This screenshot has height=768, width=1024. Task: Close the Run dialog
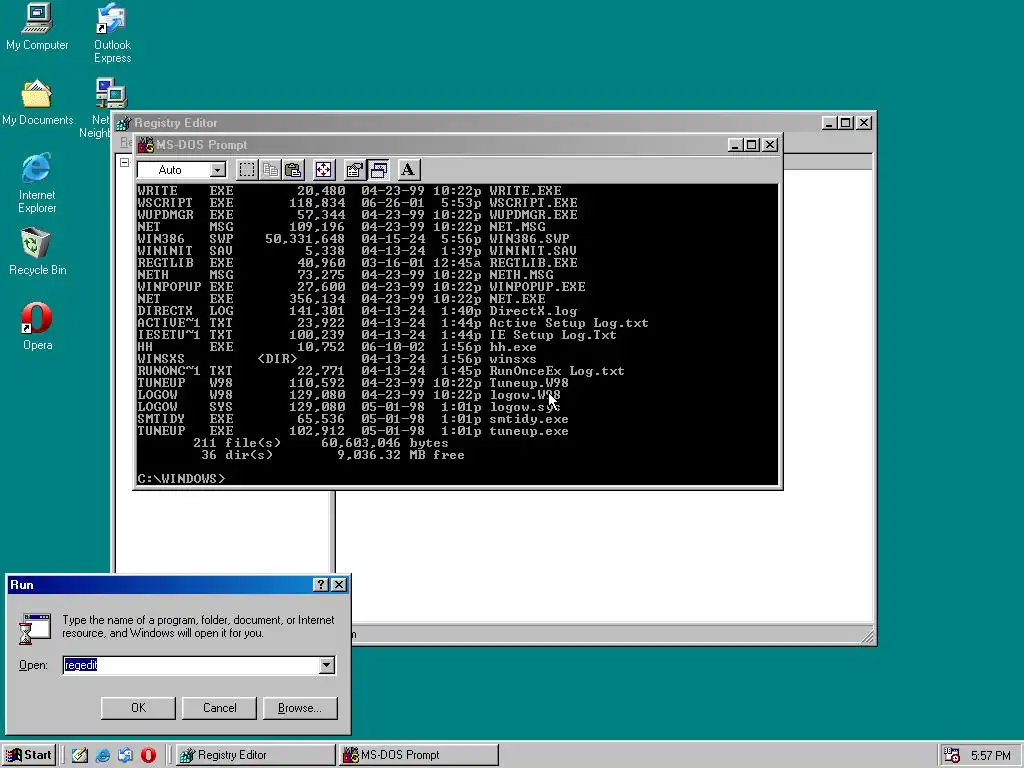tap(339, 584)
